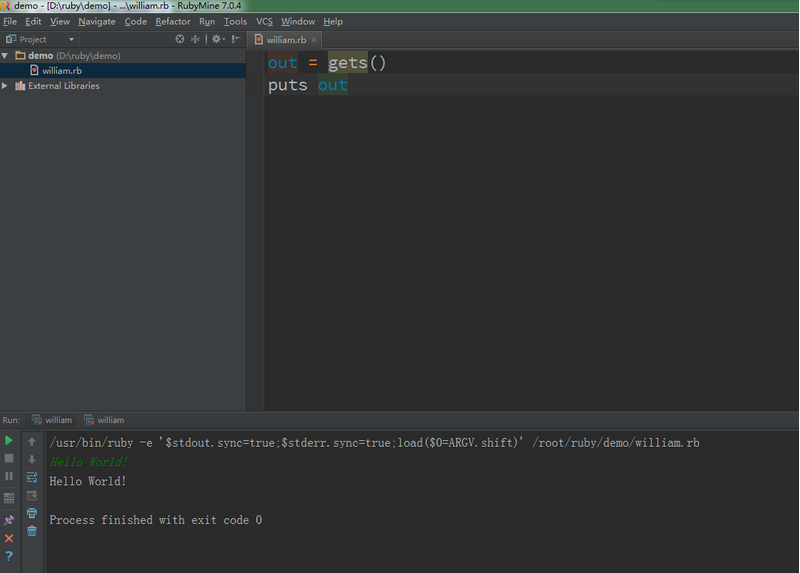Image resolution: width=800 pixels, height=573 pixels.
Task: Toggle soft wraps in console output
Action: tap(32, 477)
